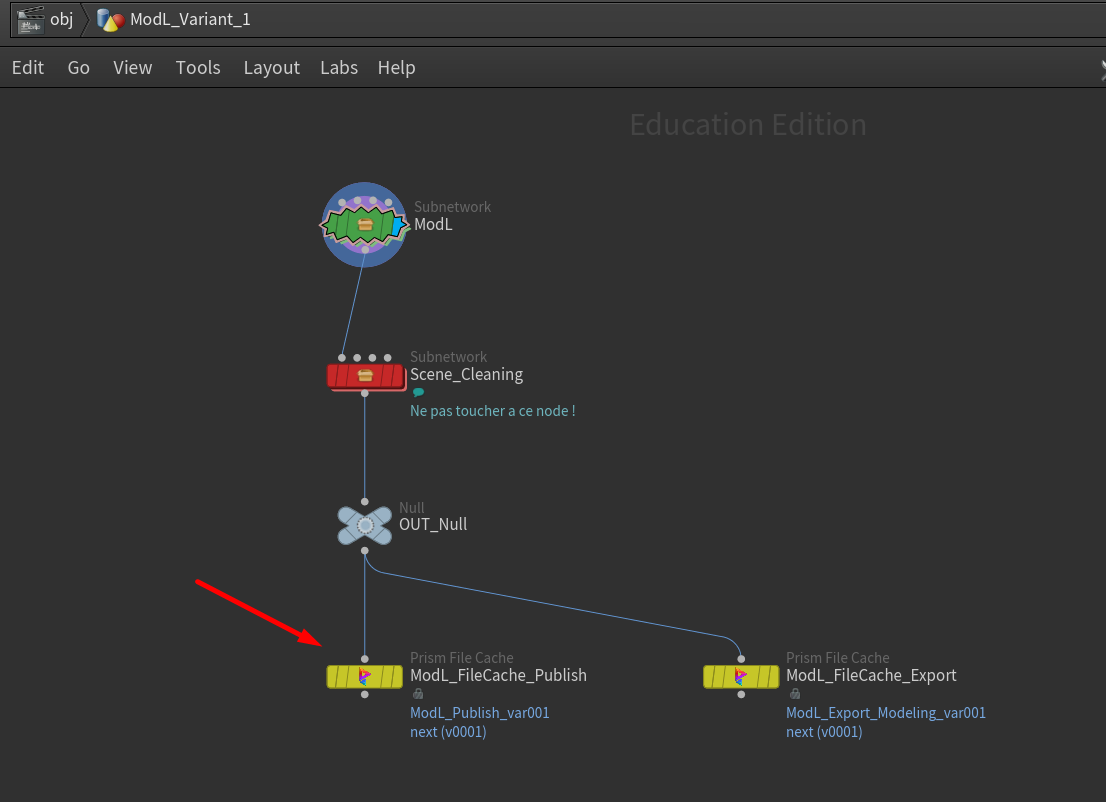
Task: Select the ModL_FileCache_Export Prism node
Action: (741, 677)
